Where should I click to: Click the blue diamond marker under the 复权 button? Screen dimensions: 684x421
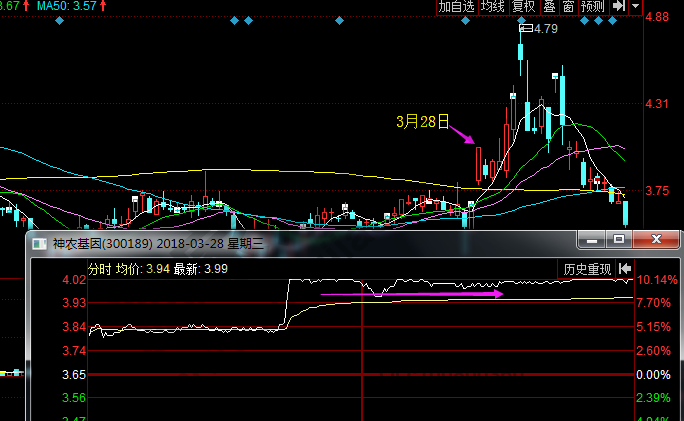tap(523, 20)
